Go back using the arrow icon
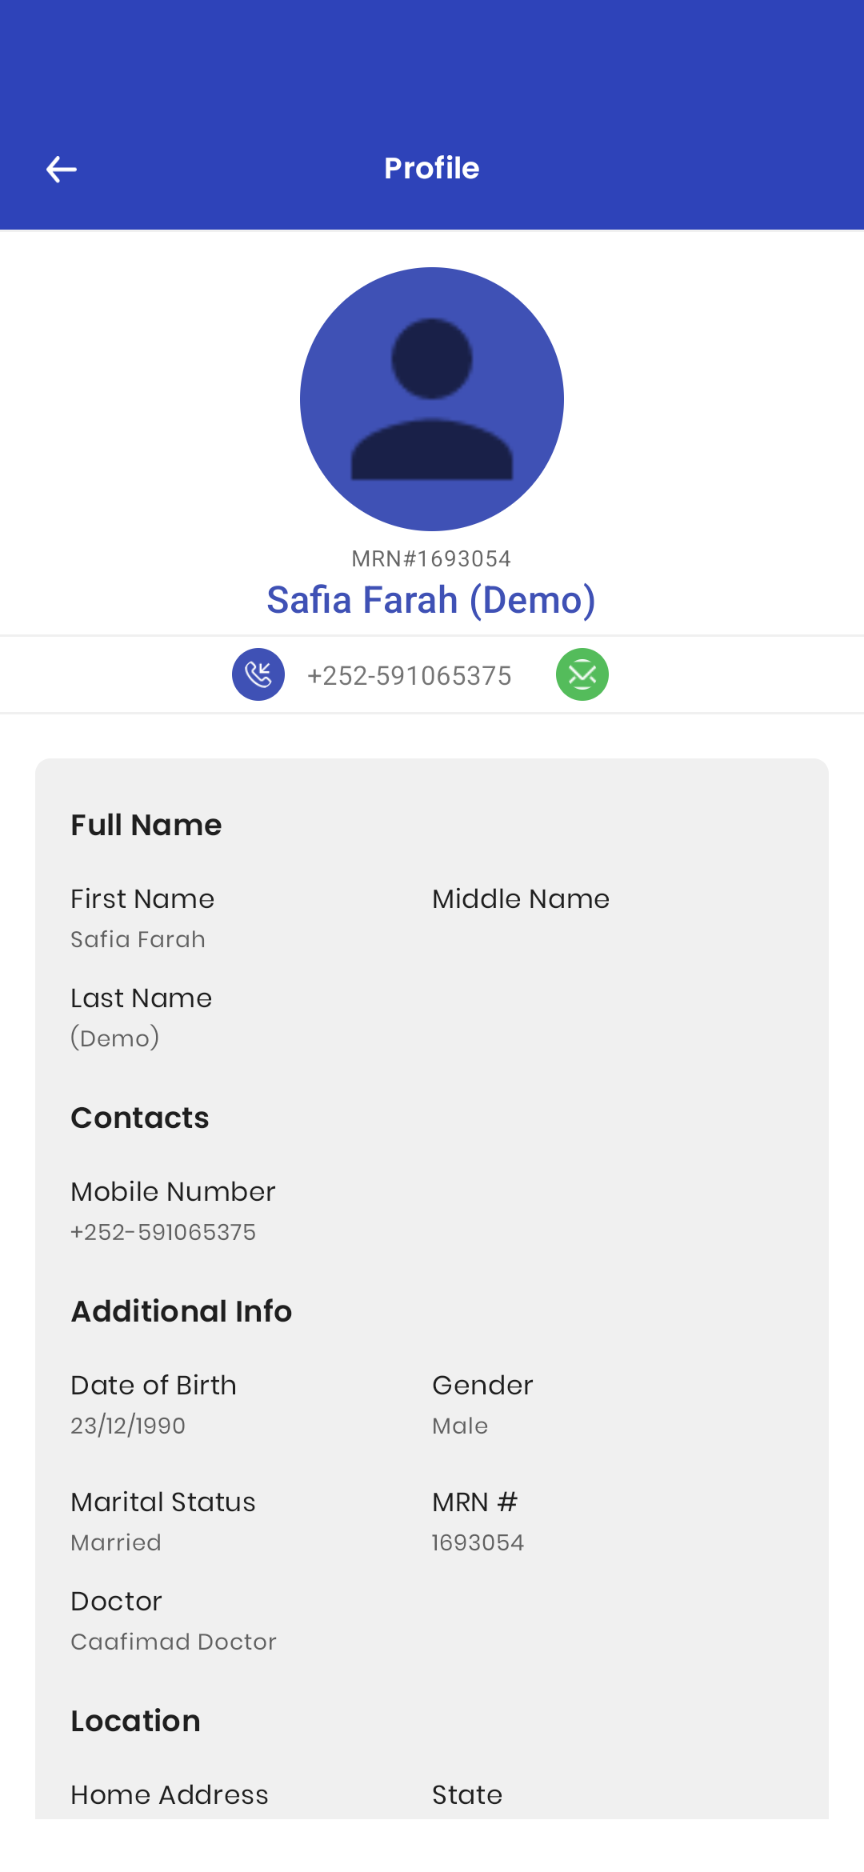The width and height of the screenshot is (864, 1872). [x=62, y=169]
